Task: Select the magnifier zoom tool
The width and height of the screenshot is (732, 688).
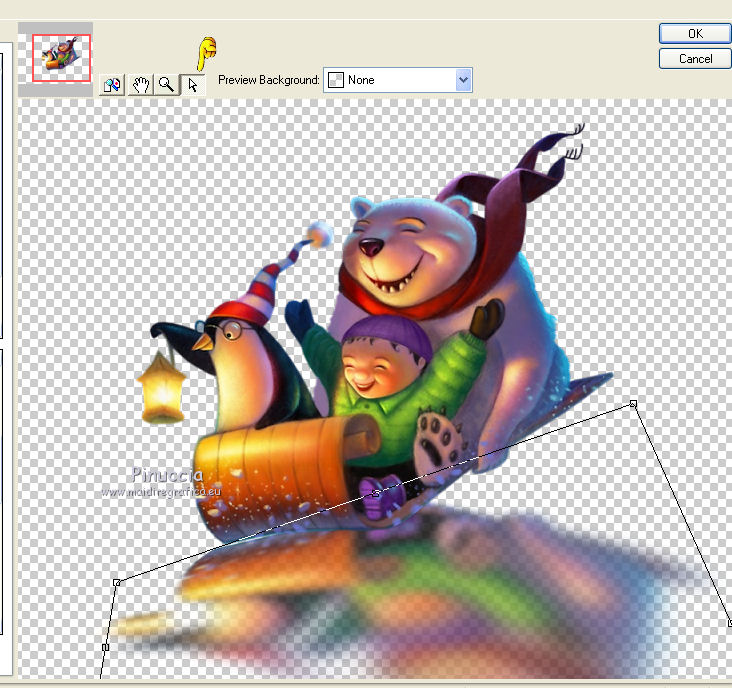Action: 167,84
